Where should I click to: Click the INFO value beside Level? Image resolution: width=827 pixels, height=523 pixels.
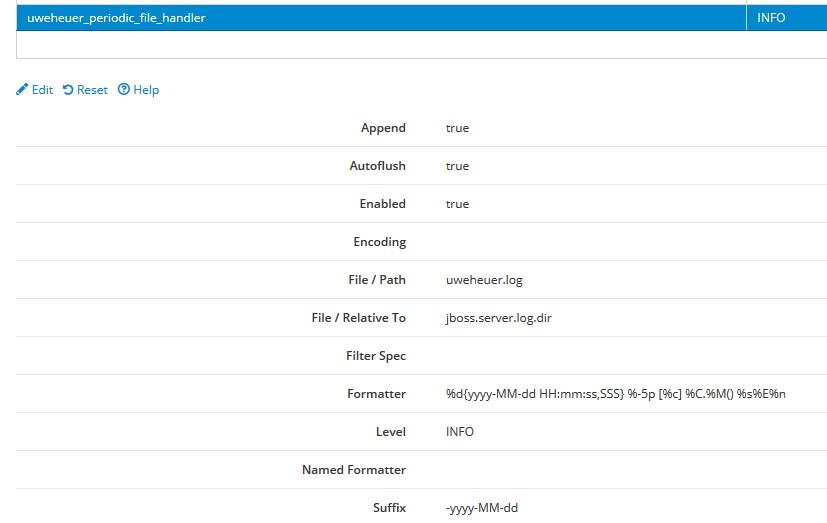460,432
